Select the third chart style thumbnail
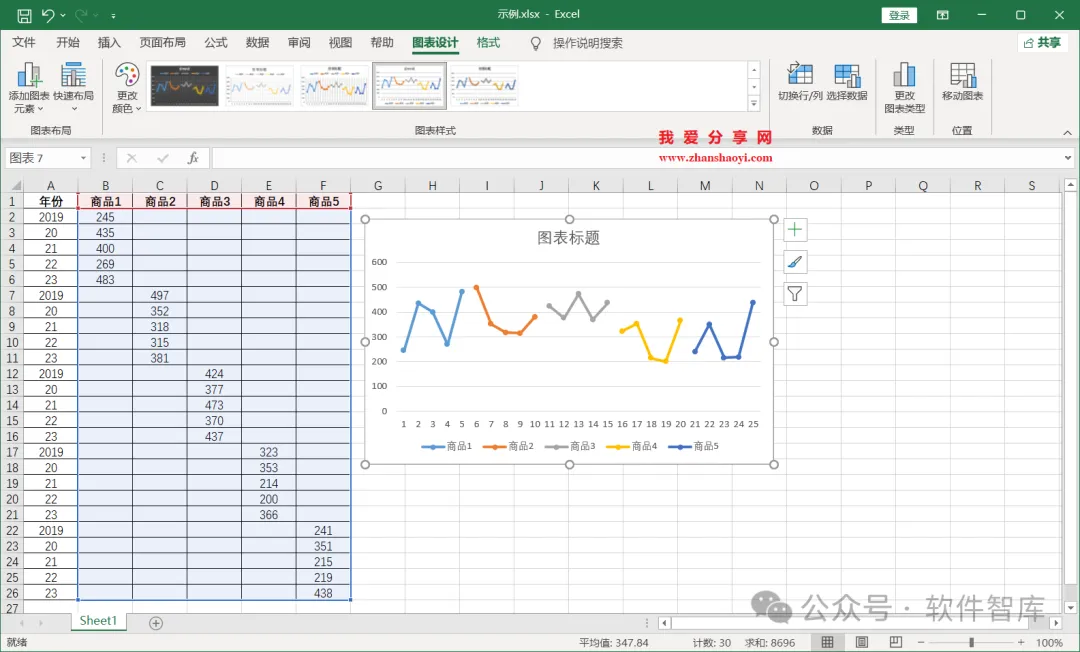The height and width of the screenshot is (652, 1080). [x=335, y=86]
